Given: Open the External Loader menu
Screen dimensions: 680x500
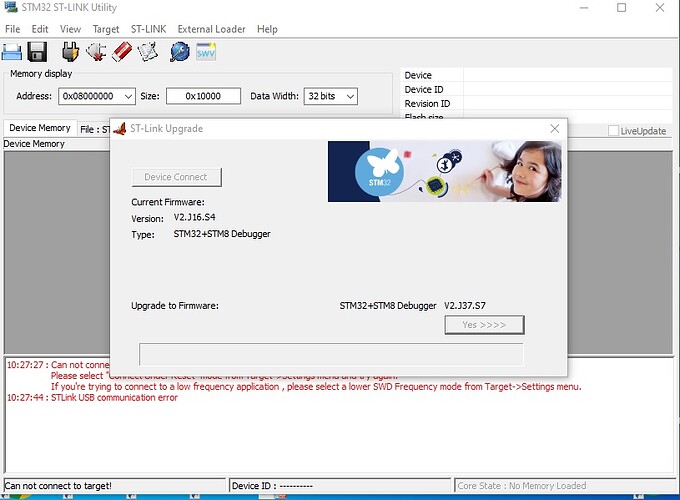Looking at the screenshot, I should pyautogui.click(x=211, y=29).
